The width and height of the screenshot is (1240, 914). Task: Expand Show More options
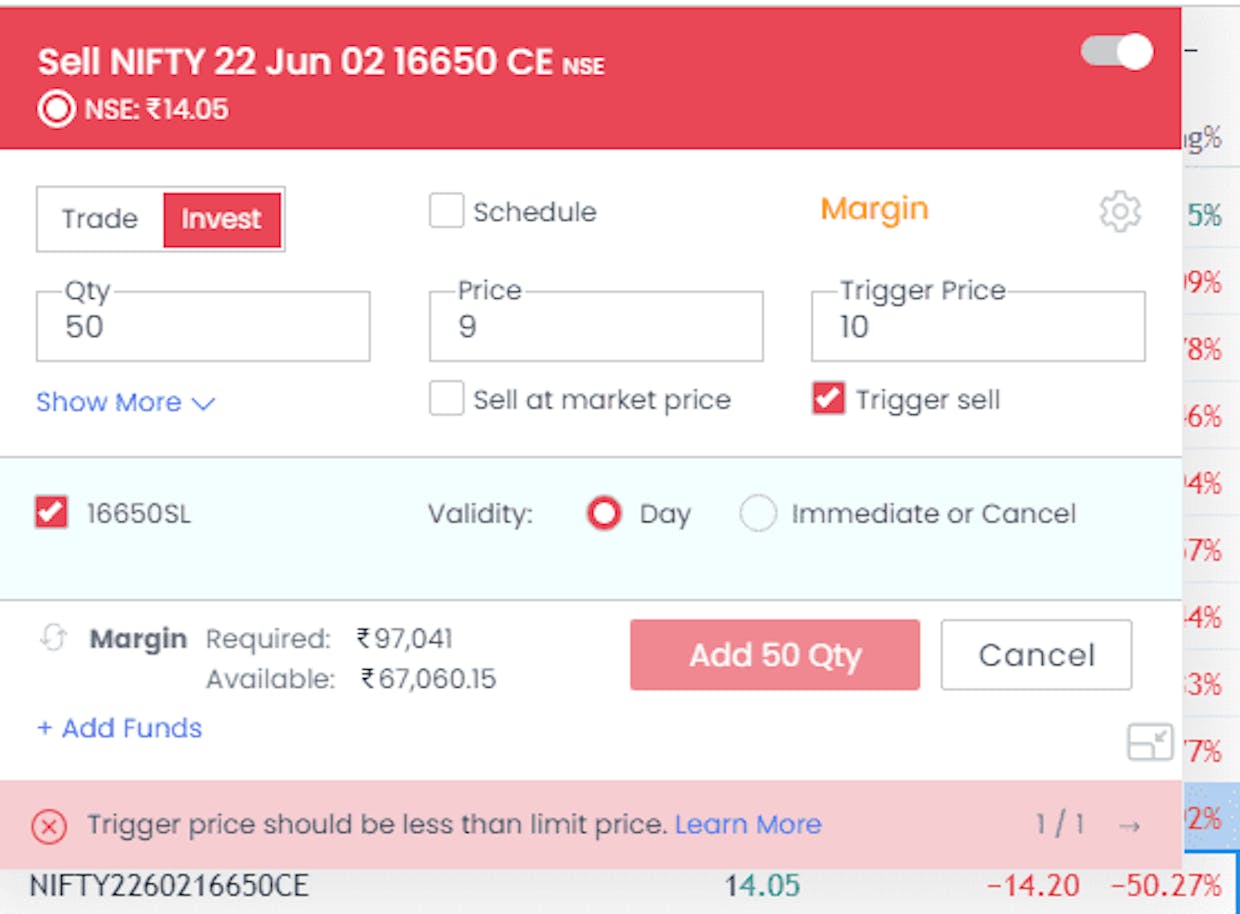click(125, 402)
